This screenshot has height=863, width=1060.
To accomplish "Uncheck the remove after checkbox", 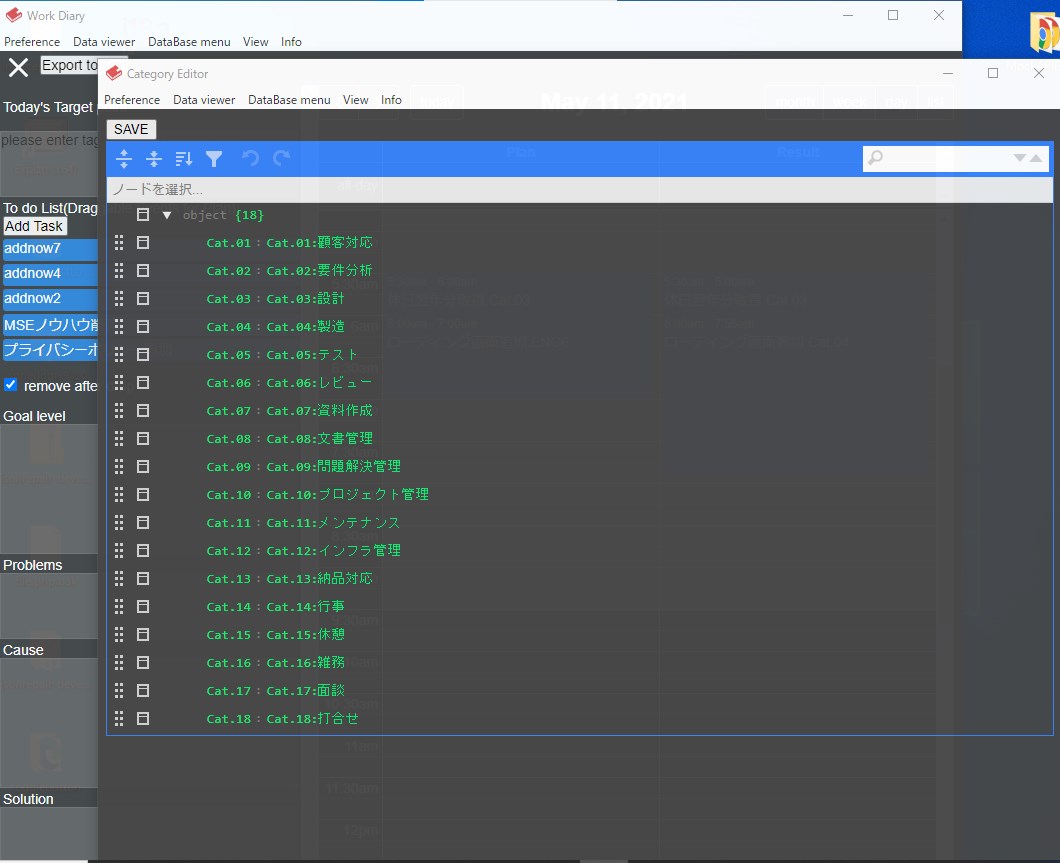I will point(10,385).
